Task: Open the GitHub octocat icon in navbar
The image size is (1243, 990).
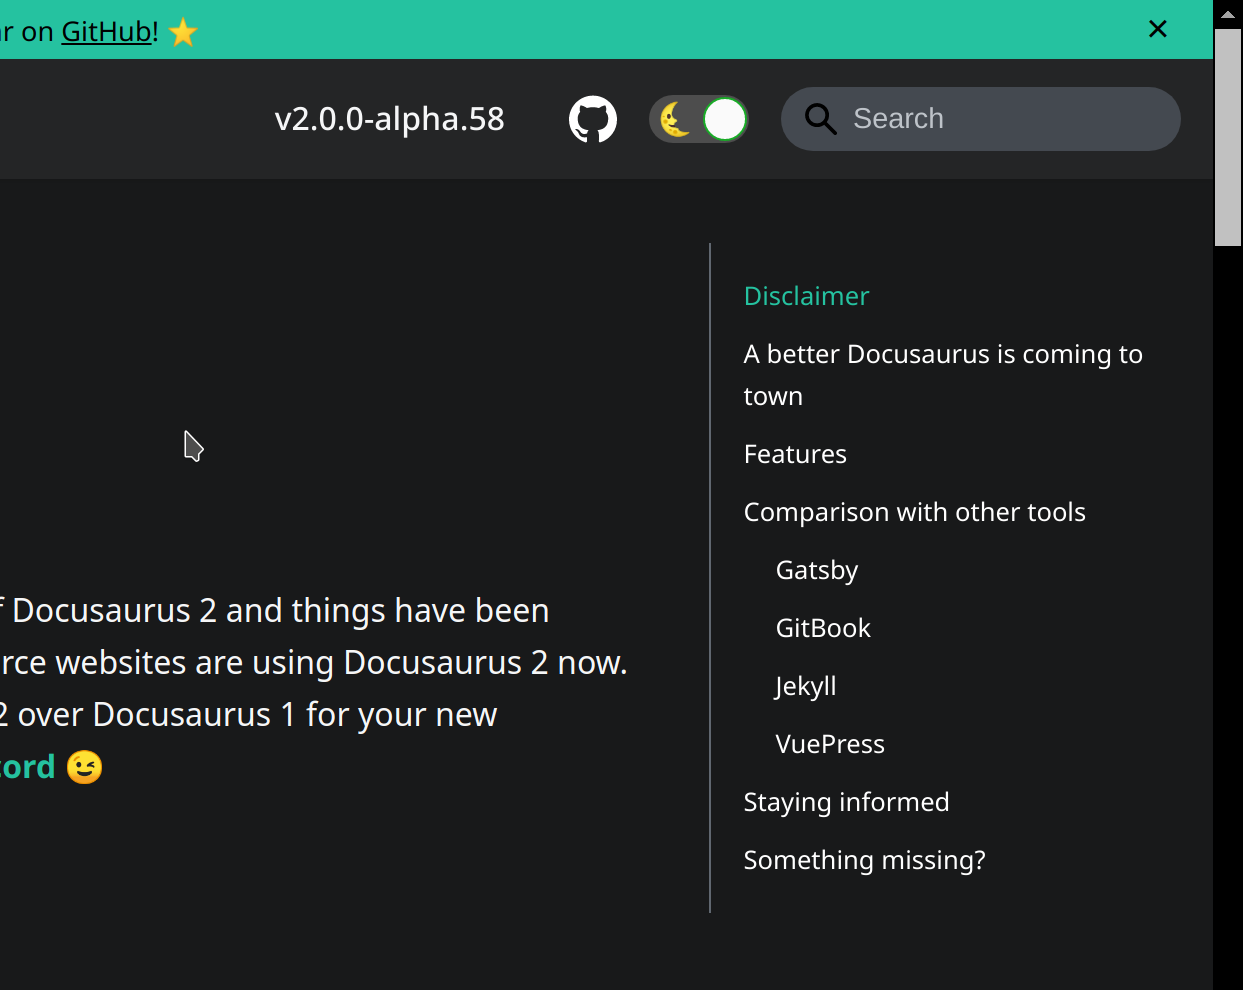Action: click(593, 118)
